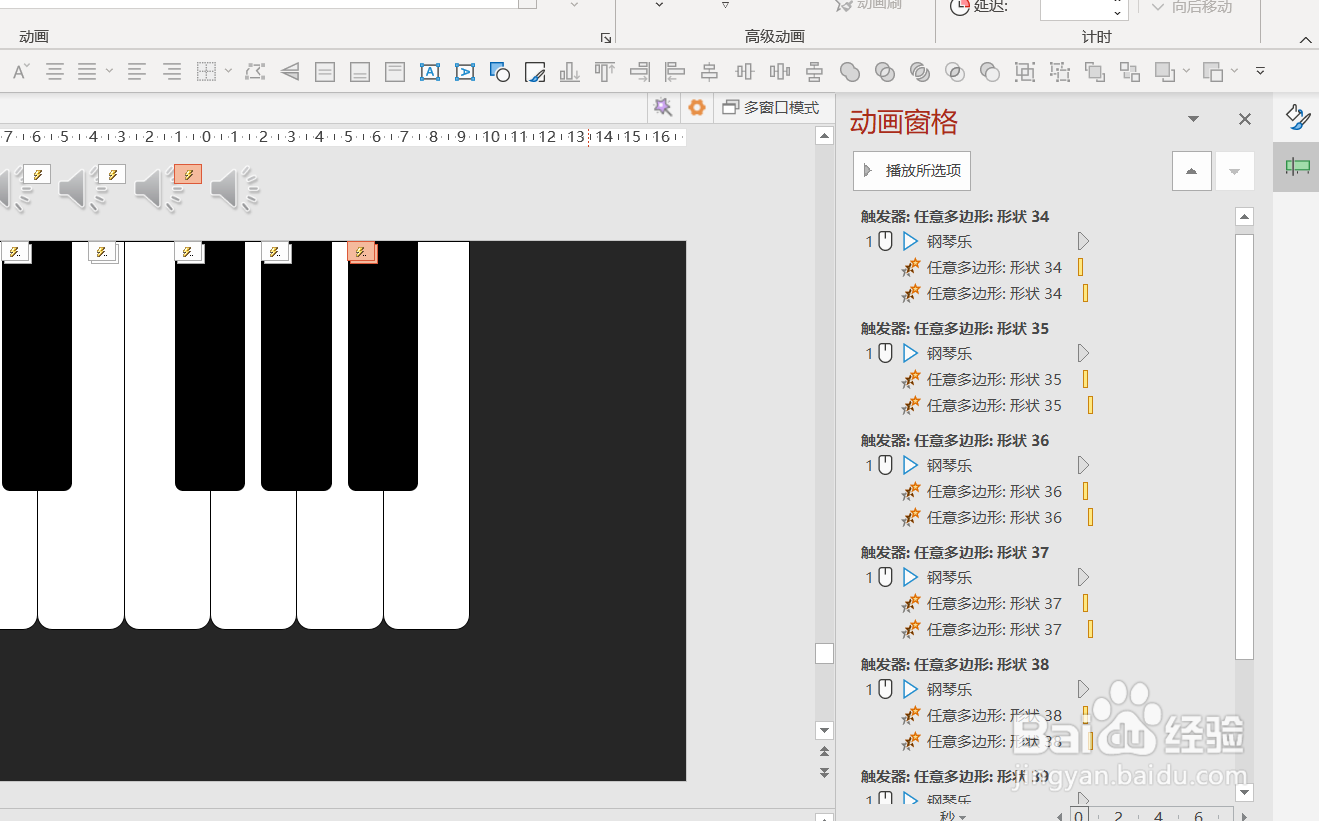
Task: Click the justify text alignment icon
Action: tap(88, 72)
